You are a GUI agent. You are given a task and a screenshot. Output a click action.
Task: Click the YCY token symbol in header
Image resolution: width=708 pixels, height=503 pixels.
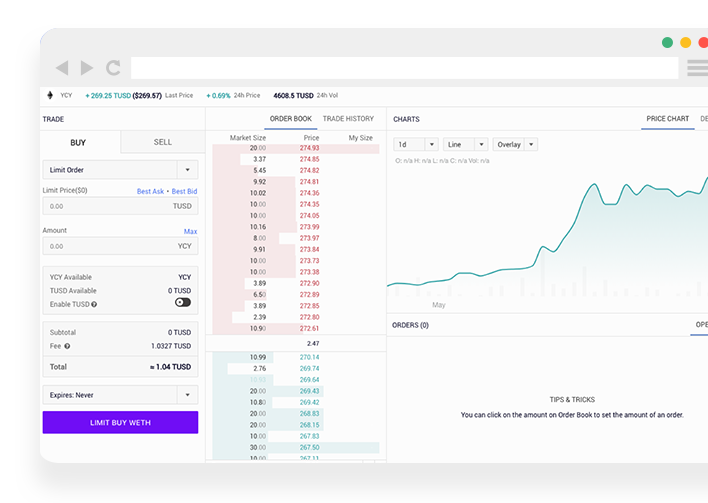pos(66,95)
